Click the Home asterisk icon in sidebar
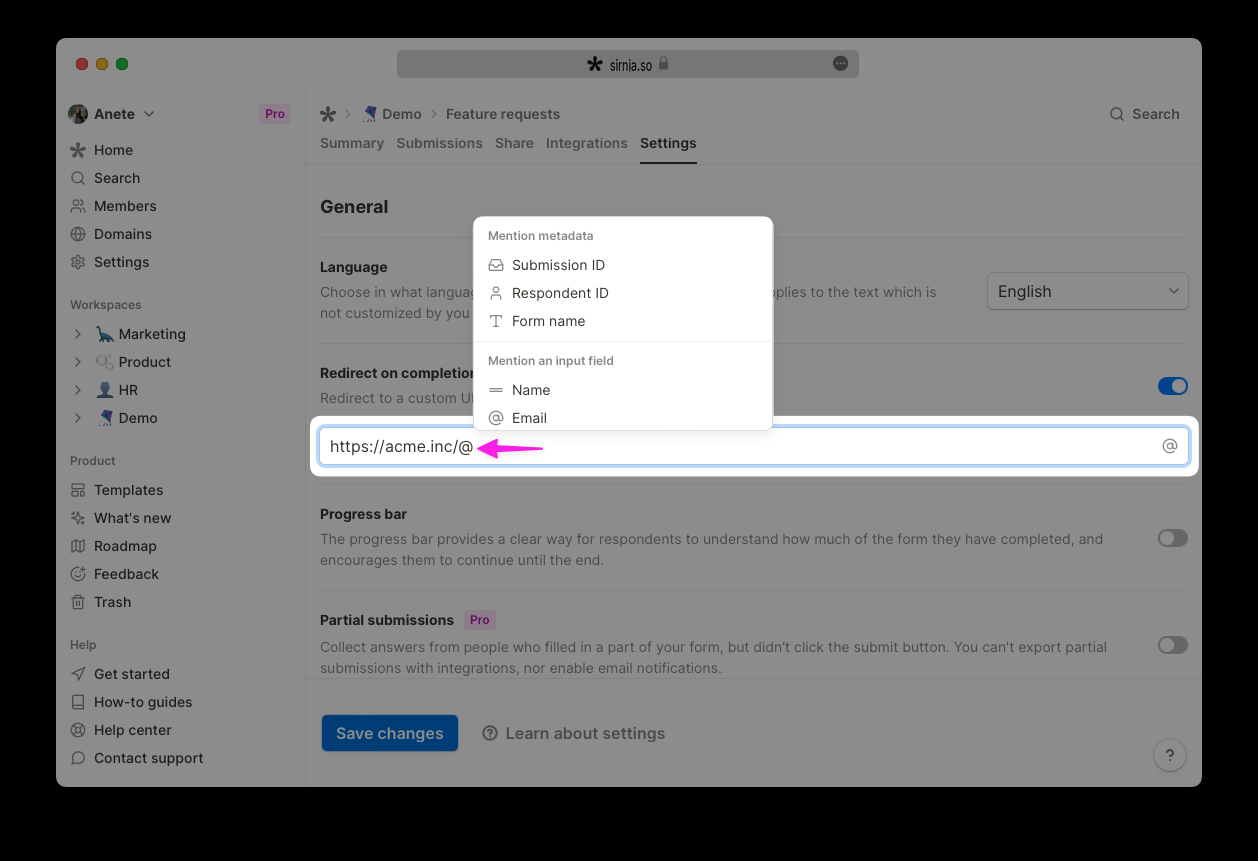Viewport: 1258px width, 861px height. click(x=78, y=150)
